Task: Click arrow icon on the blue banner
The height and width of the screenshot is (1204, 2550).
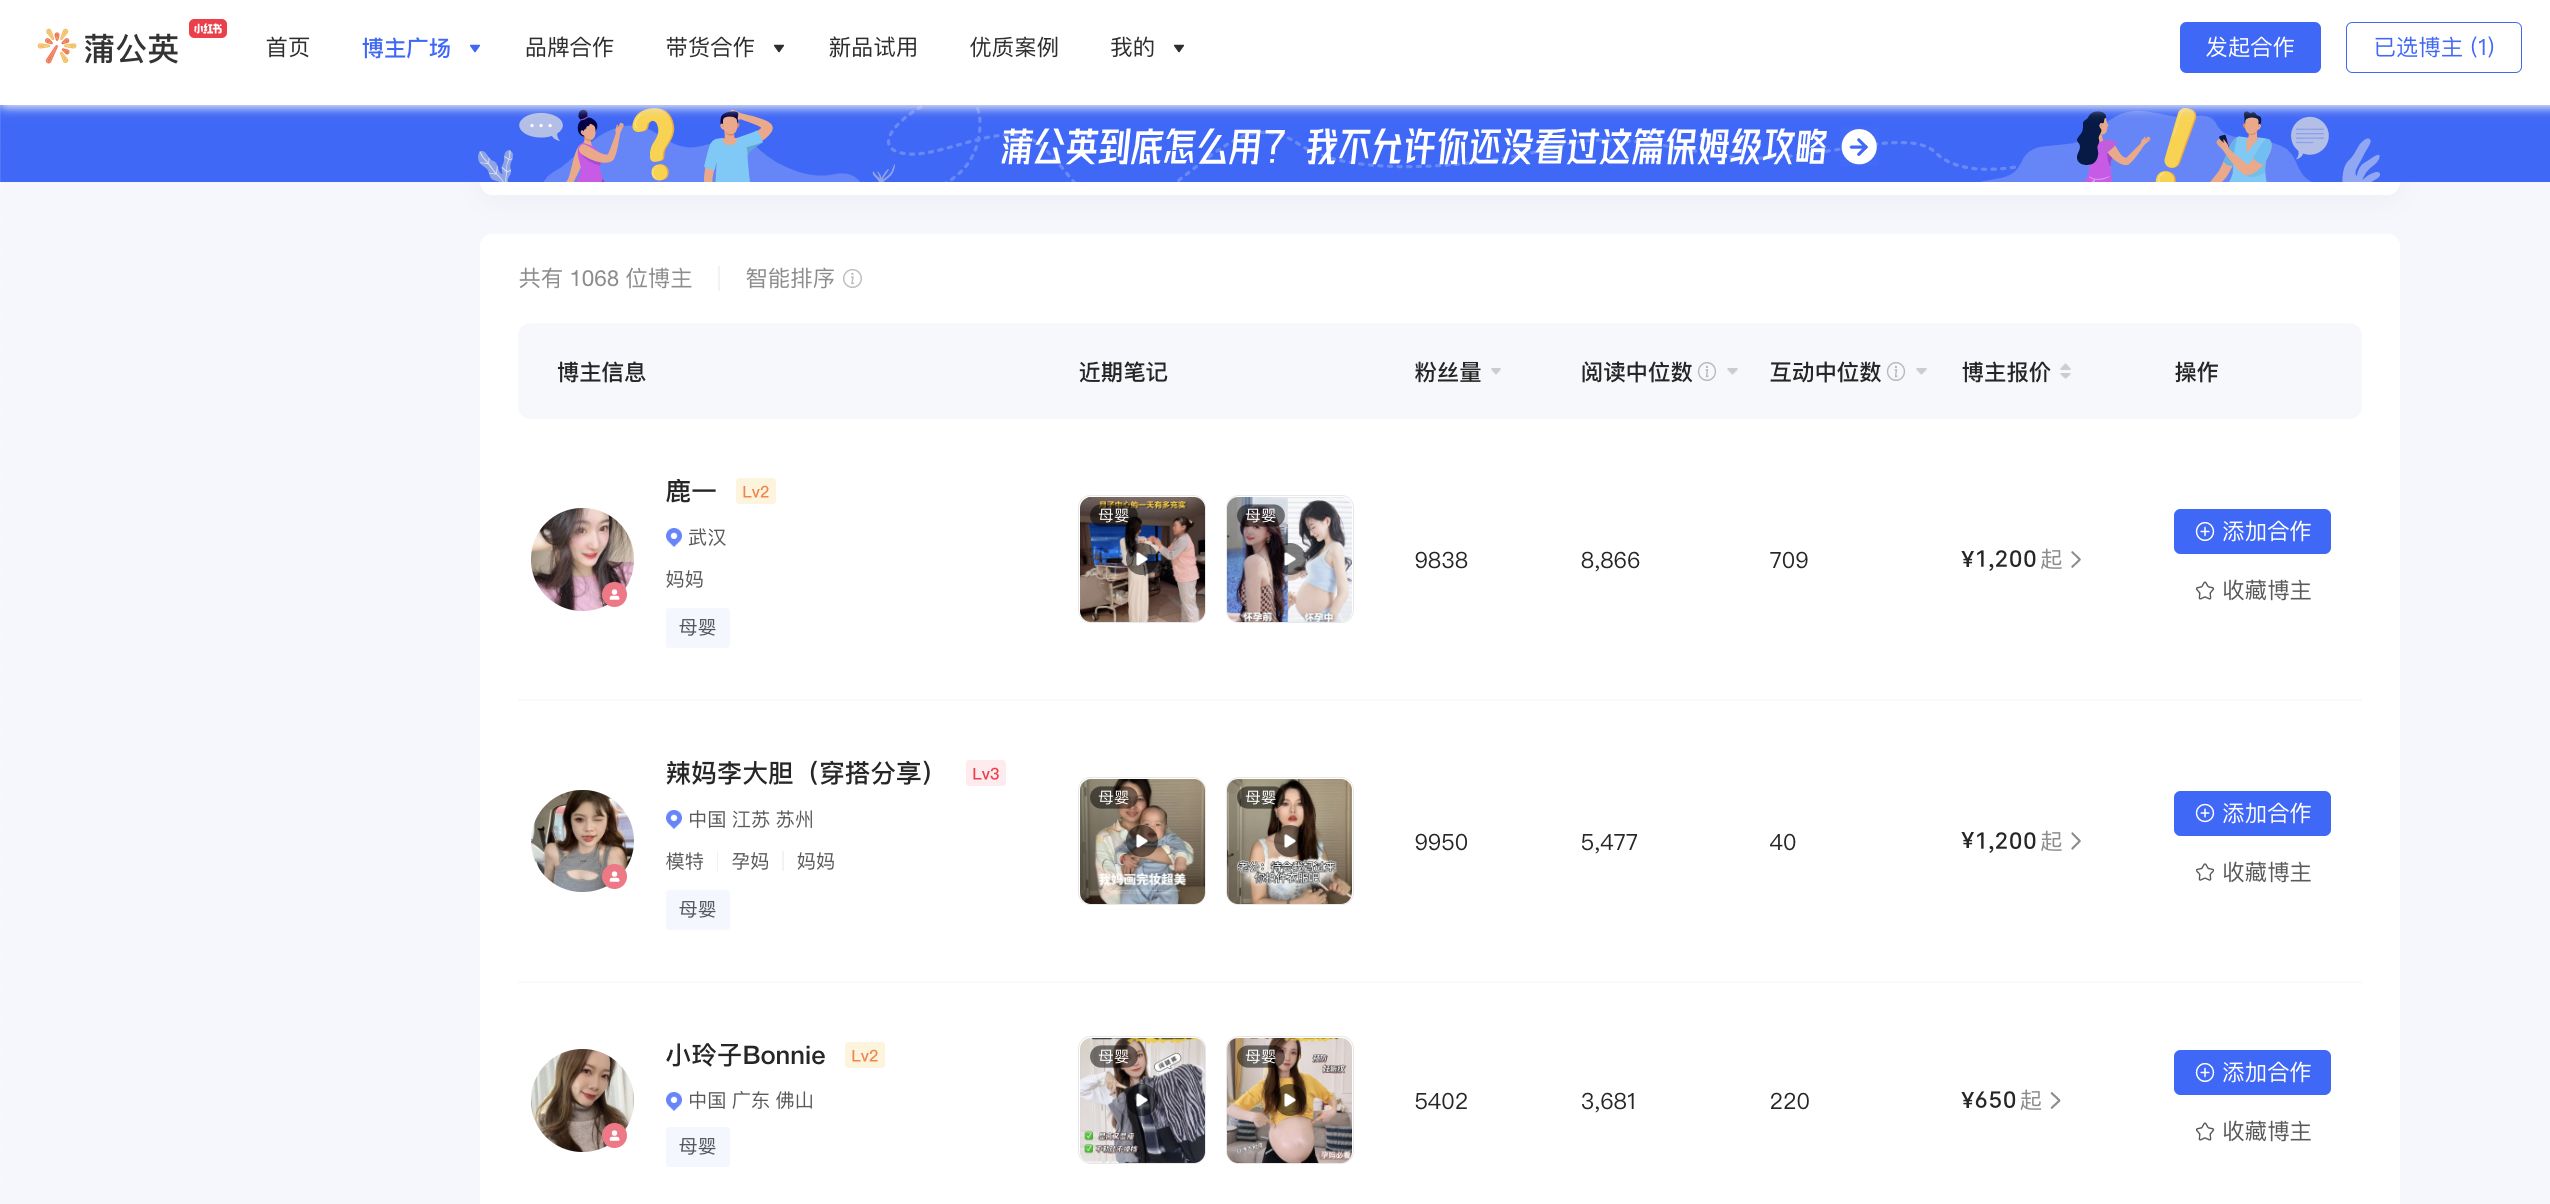Action: 1859,147
